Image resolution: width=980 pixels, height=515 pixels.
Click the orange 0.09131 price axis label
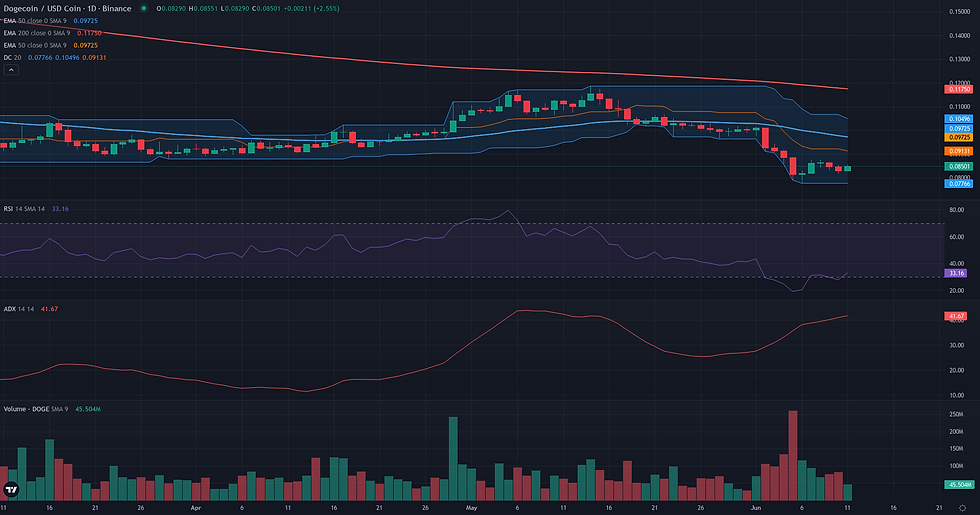958,151
